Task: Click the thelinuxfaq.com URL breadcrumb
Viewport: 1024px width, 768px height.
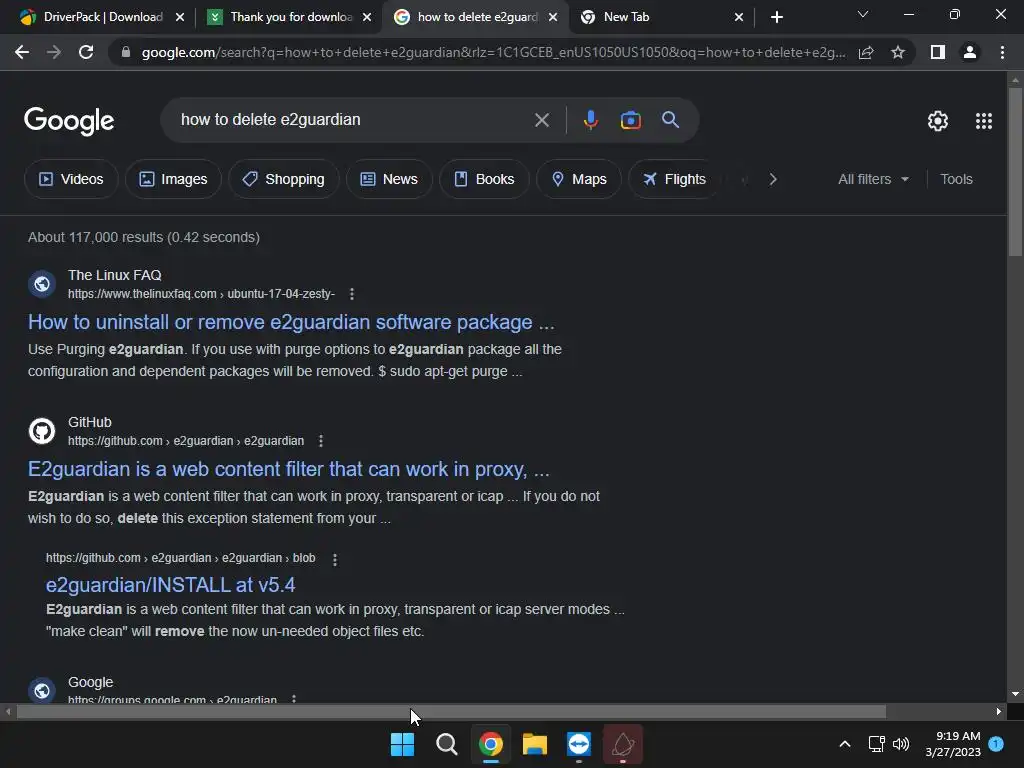Action: (x=201, y=294)
